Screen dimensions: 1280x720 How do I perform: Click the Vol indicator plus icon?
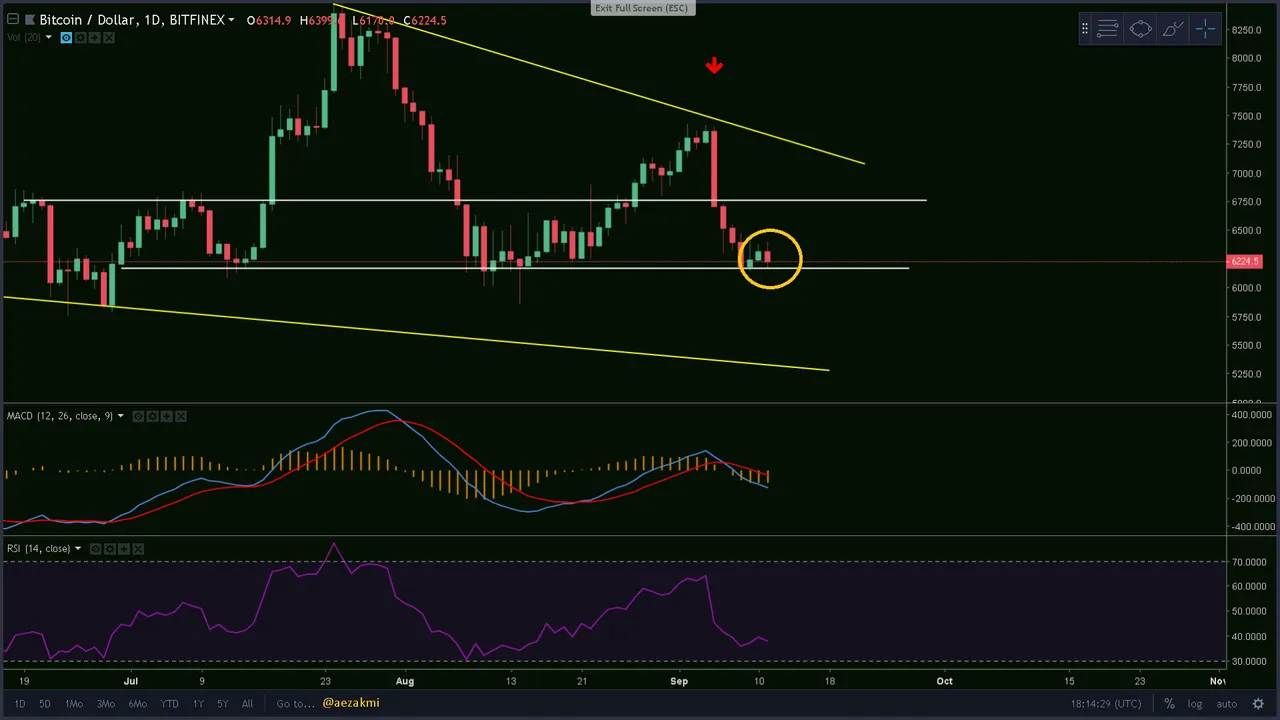(x=95, y=38)
